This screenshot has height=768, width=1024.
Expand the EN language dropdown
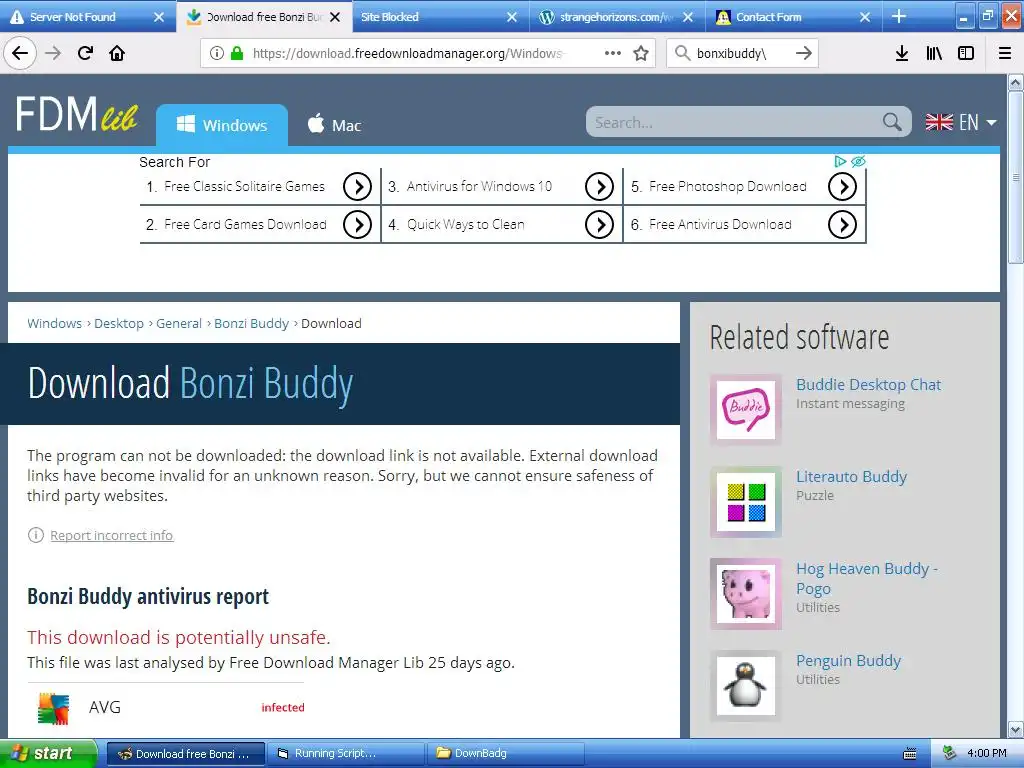(x=961, y=122)
